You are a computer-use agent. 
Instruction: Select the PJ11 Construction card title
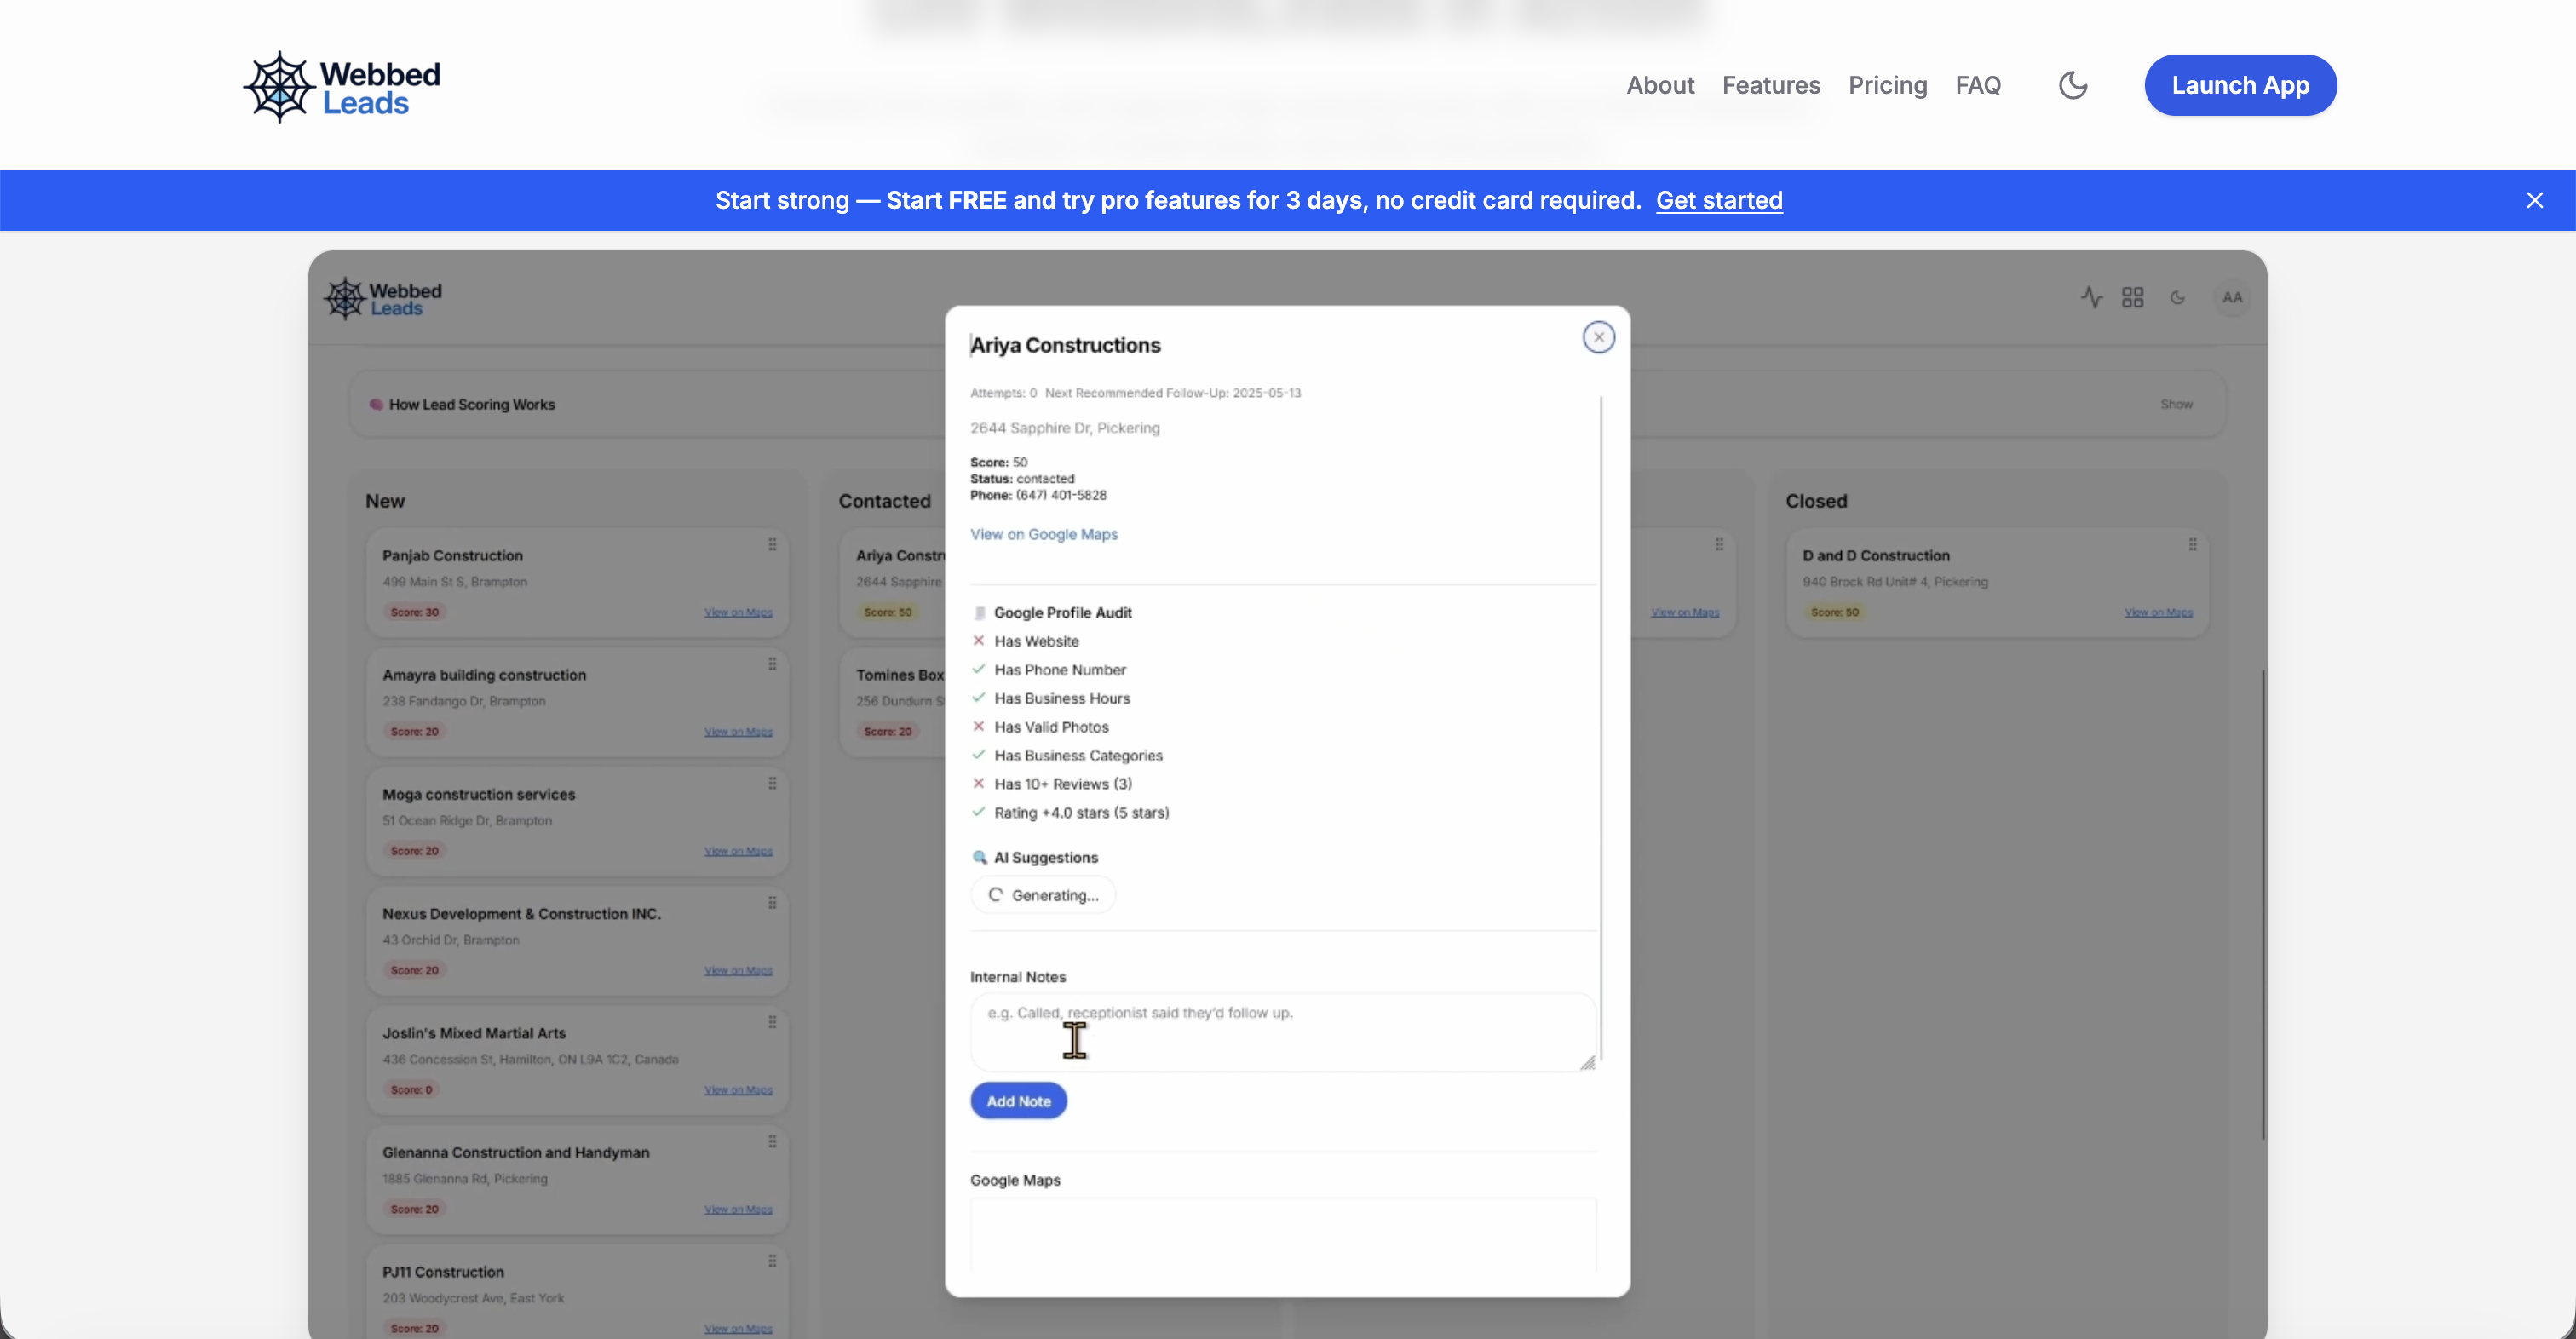pyautogui.click(x=443, y=1272)
